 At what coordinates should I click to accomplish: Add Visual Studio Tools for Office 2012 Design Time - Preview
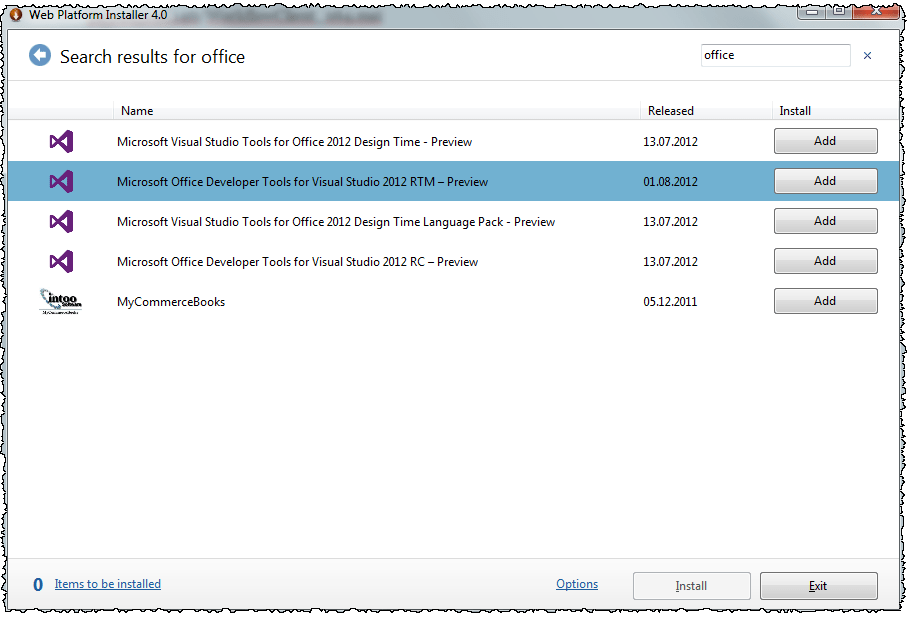[825, 141]
